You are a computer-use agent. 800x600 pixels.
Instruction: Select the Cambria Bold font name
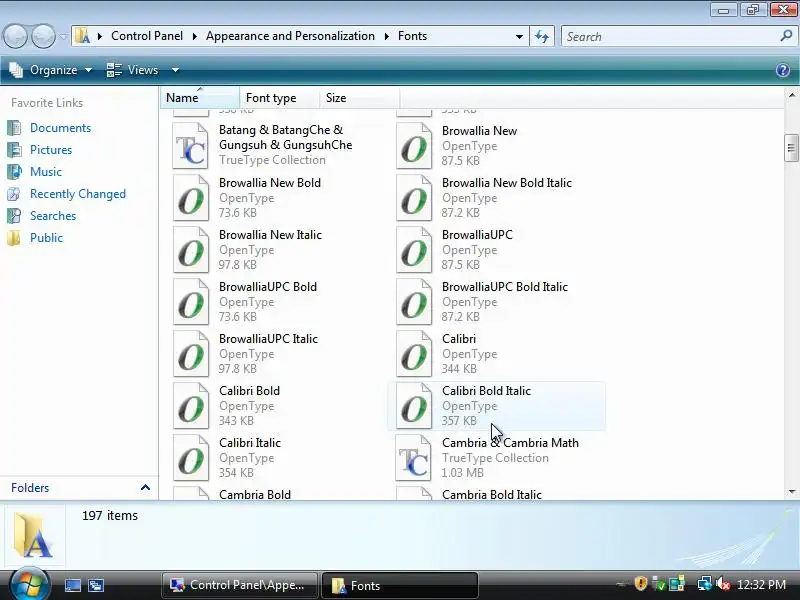pos(255,494)
